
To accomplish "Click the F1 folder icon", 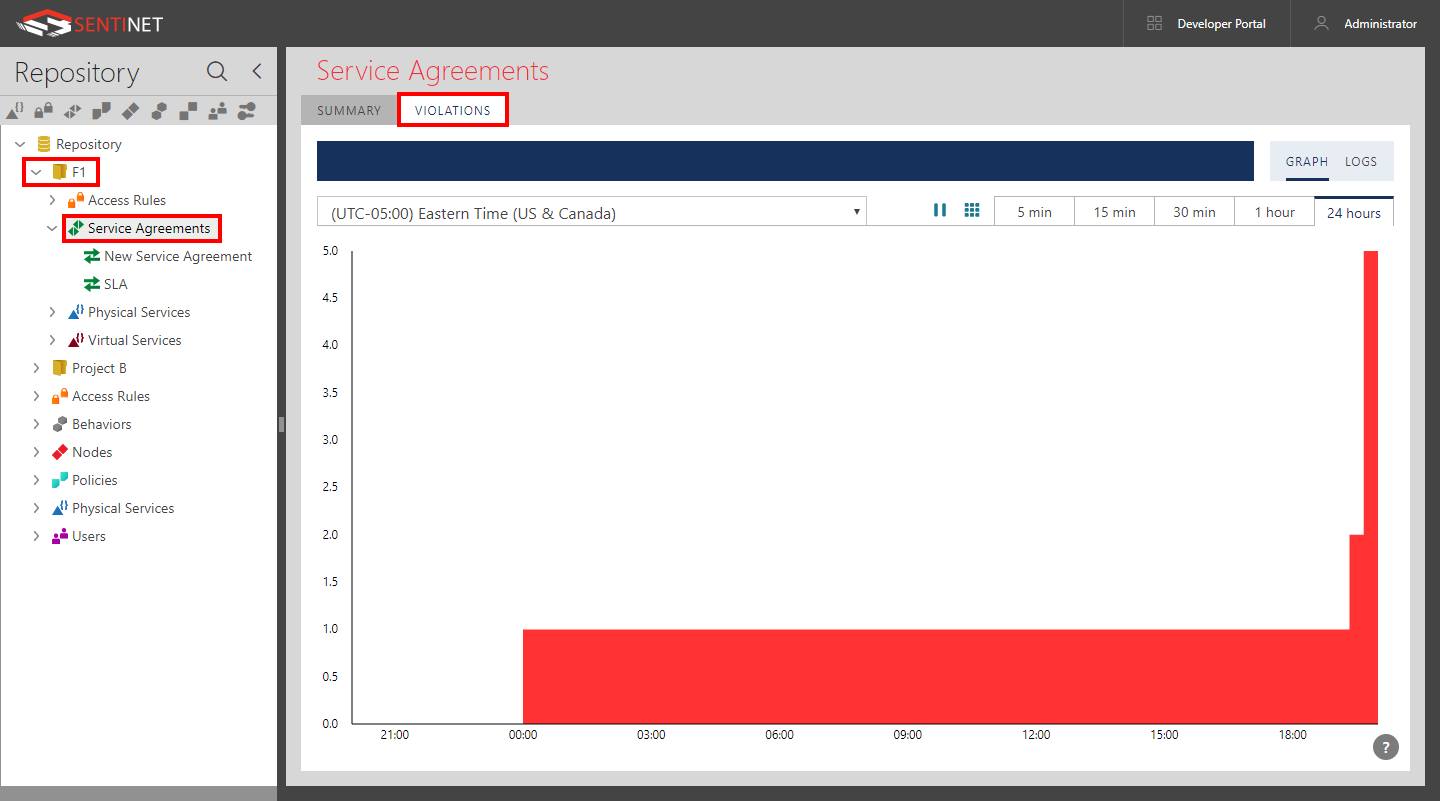I will tap(60, 172).
